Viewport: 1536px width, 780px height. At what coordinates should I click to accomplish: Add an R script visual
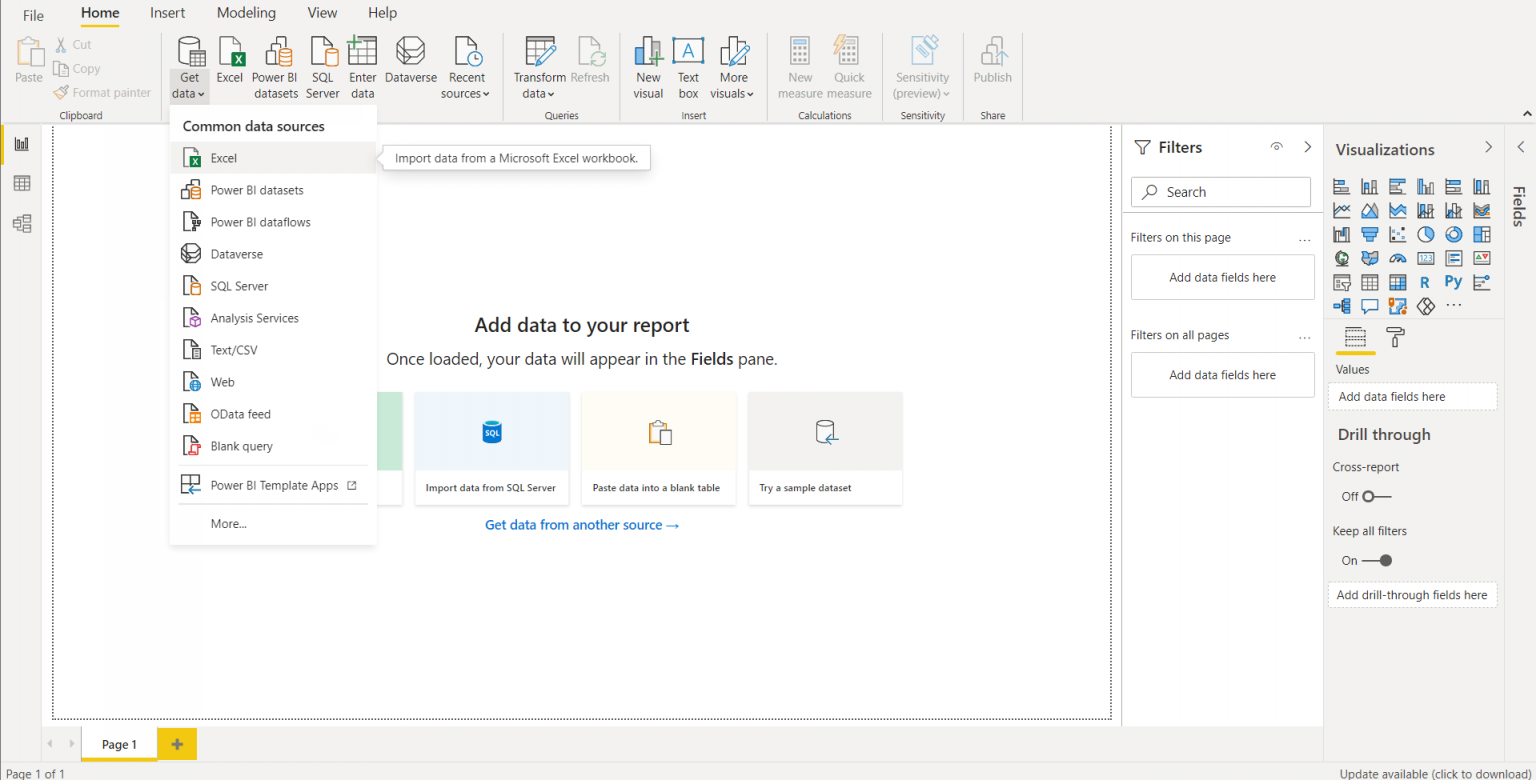(1425, 281)
